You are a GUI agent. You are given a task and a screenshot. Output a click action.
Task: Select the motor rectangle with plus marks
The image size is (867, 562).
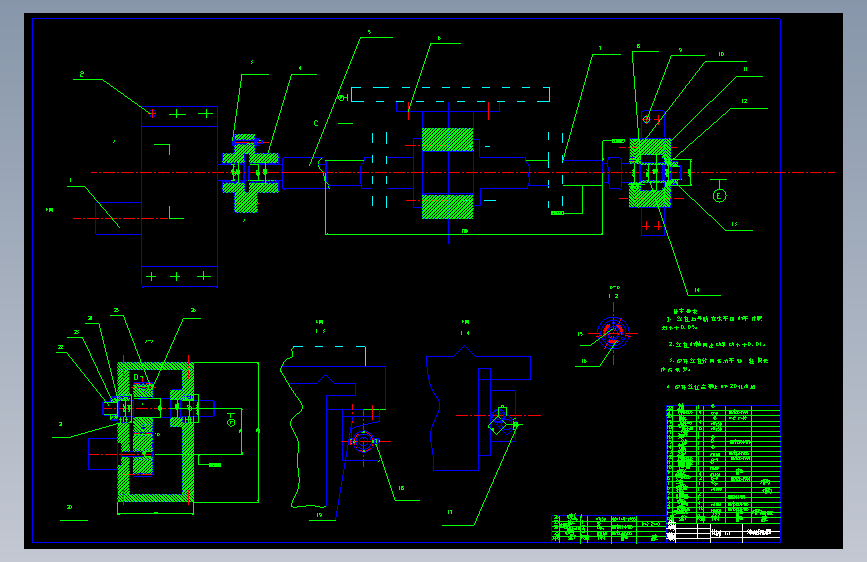179,196
